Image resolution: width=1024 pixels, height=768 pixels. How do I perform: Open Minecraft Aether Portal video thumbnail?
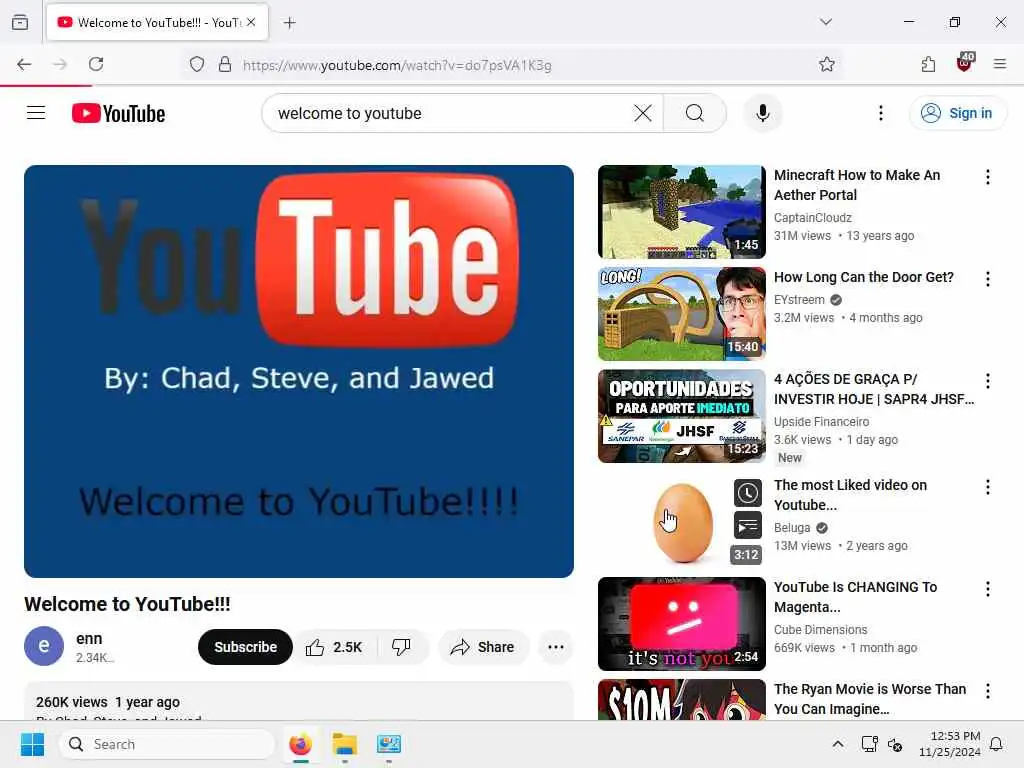click(682, 212)
